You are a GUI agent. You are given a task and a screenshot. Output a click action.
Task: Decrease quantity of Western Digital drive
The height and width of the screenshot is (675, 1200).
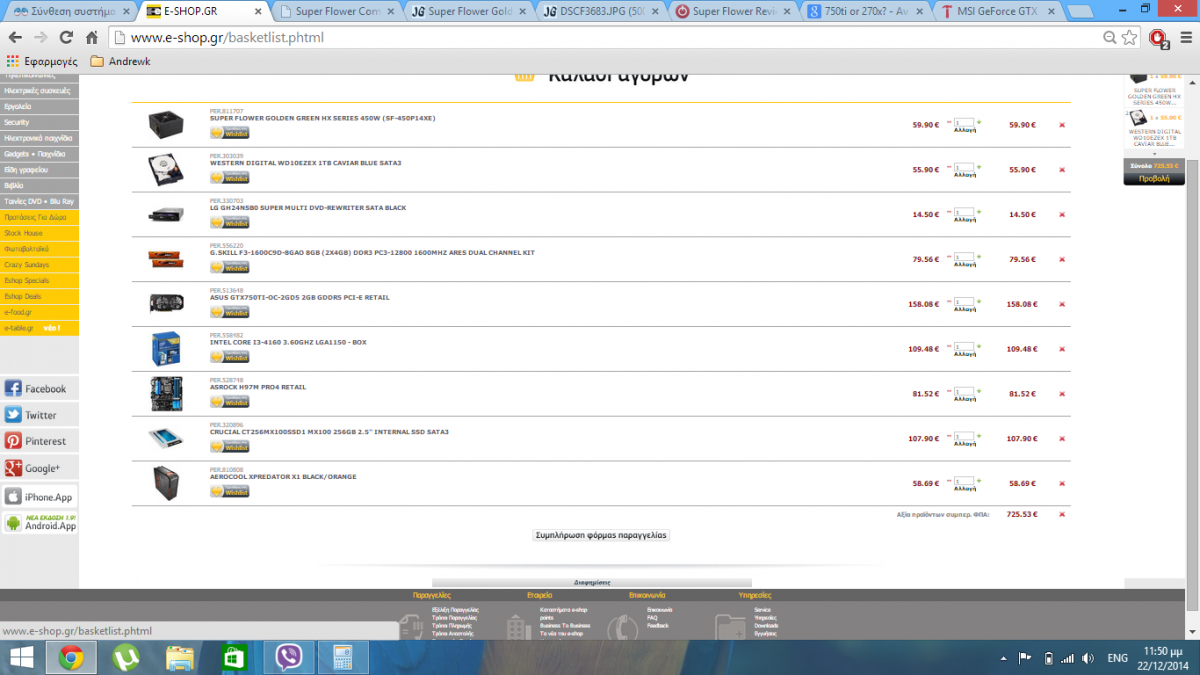tap(949, 167)
